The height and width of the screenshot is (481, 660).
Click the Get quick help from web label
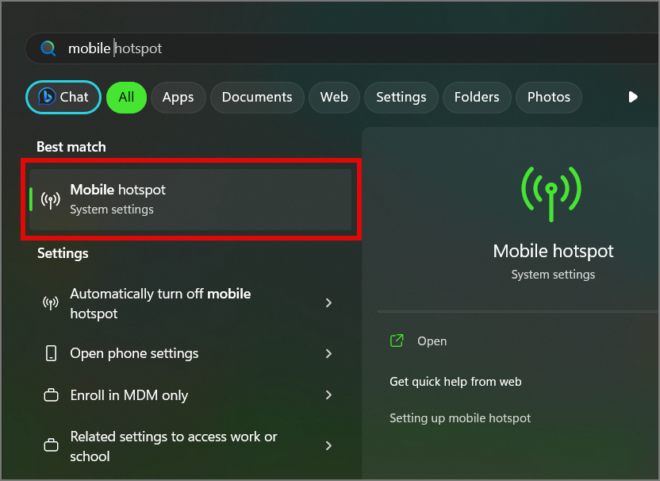pyautogui.click(x=455, y=382)
